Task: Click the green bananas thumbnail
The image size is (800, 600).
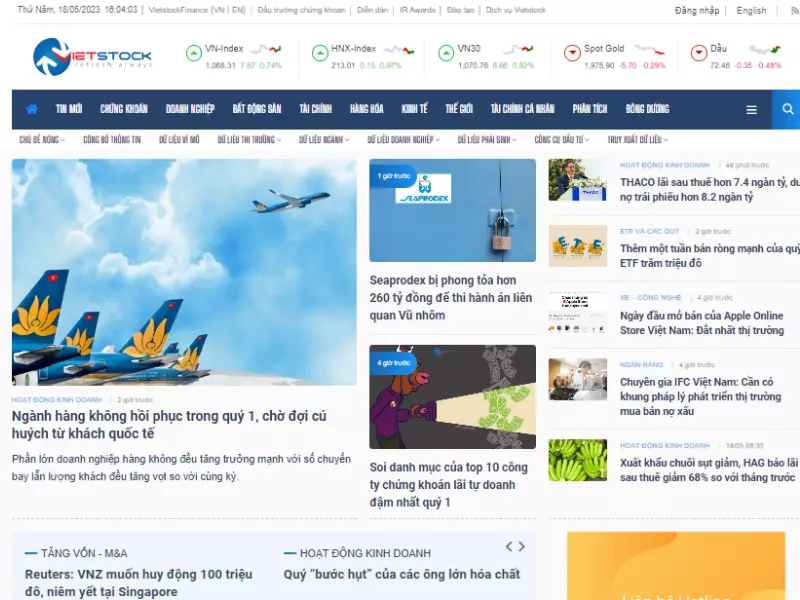Action: tap(578, 460)
